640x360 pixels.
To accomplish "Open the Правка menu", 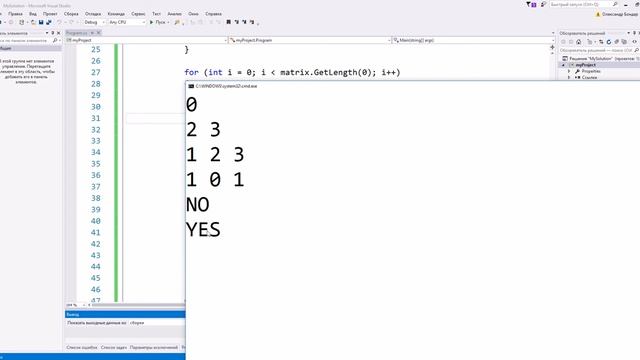I will point(16,14).
